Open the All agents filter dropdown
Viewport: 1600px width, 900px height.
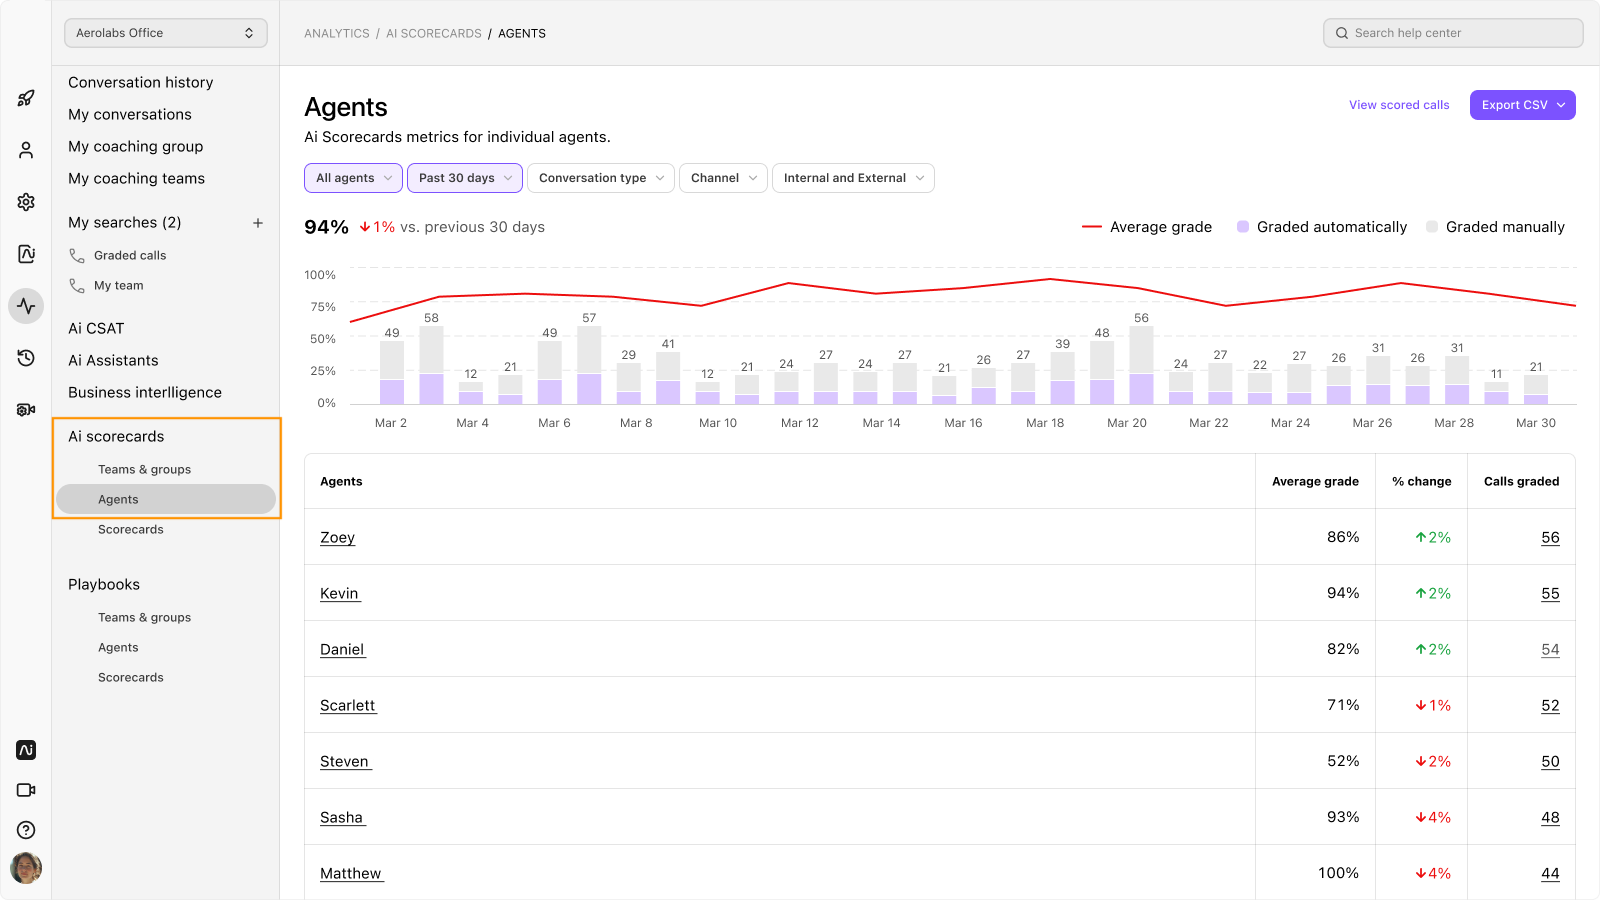353,178
